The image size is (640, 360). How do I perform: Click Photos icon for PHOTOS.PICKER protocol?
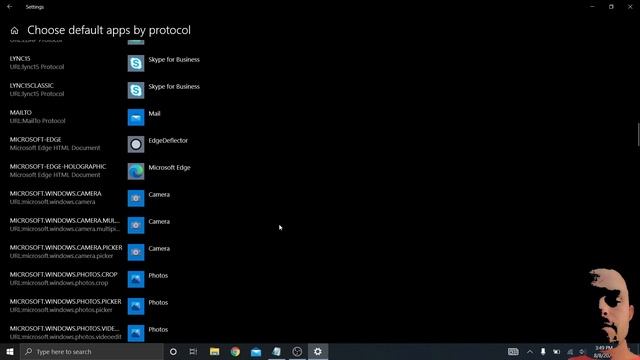[136, 306]
